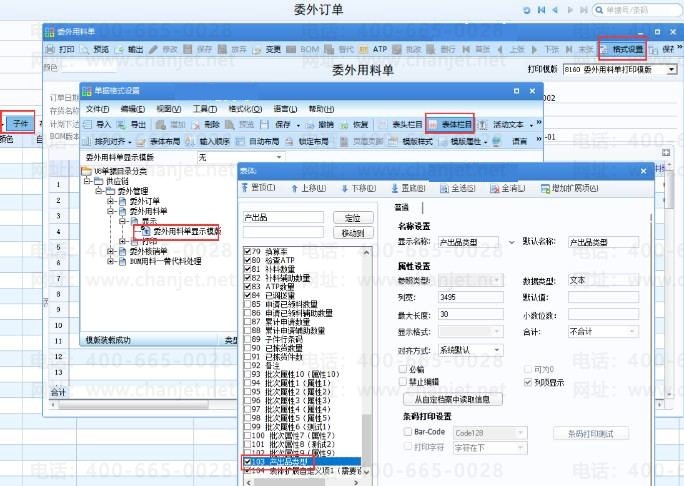Toggle the 列项显示 checkbox
The width and height of the screenshot is (684, 486).
coord(528,383)
